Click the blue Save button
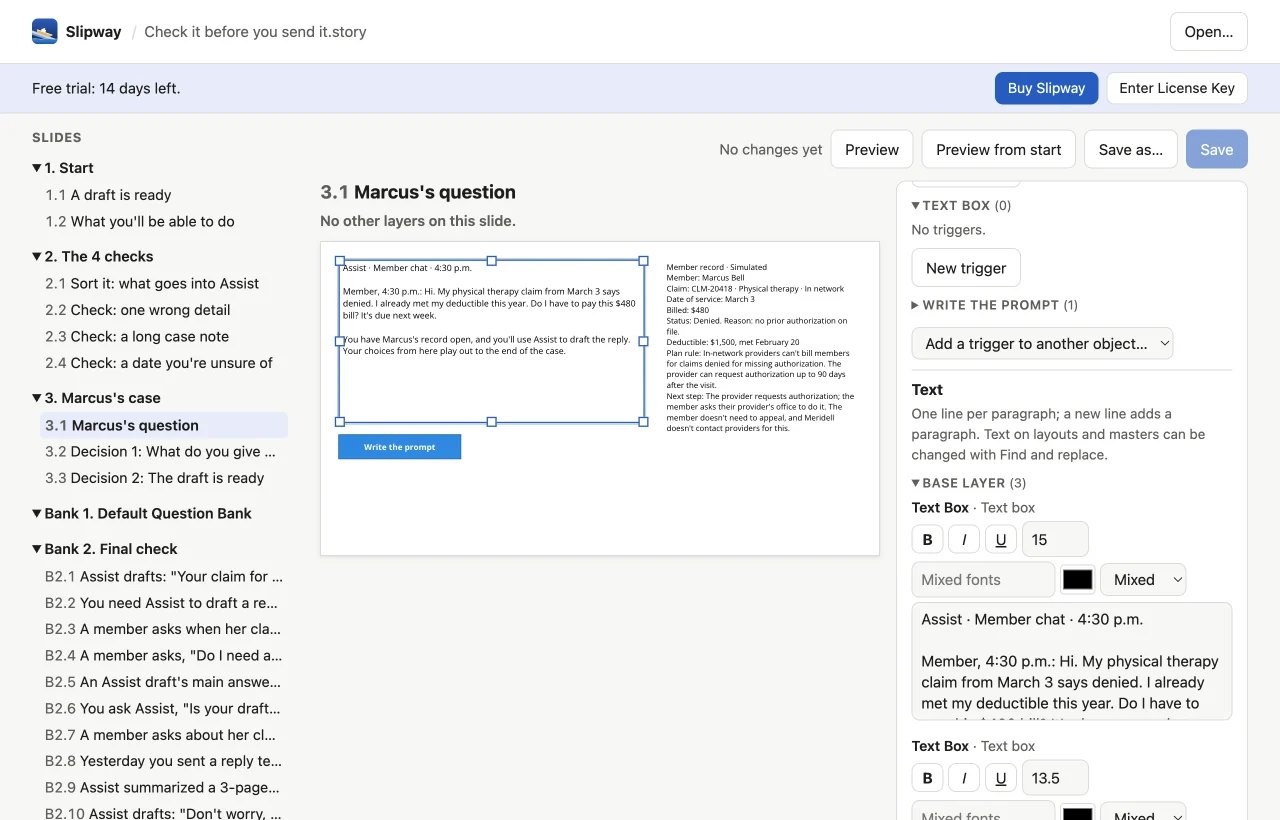This screenshot has width=1280, height=820. 1216,149
